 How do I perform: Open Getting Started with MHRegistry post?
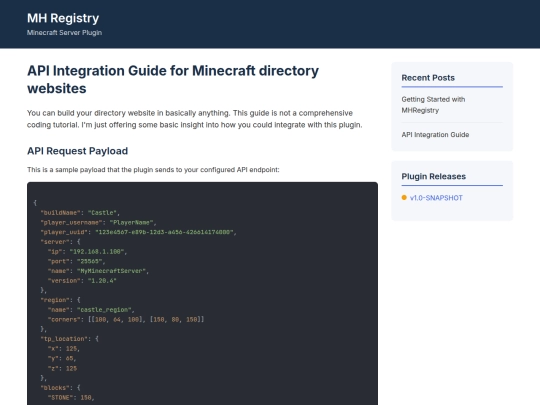(x=433, y=105)
